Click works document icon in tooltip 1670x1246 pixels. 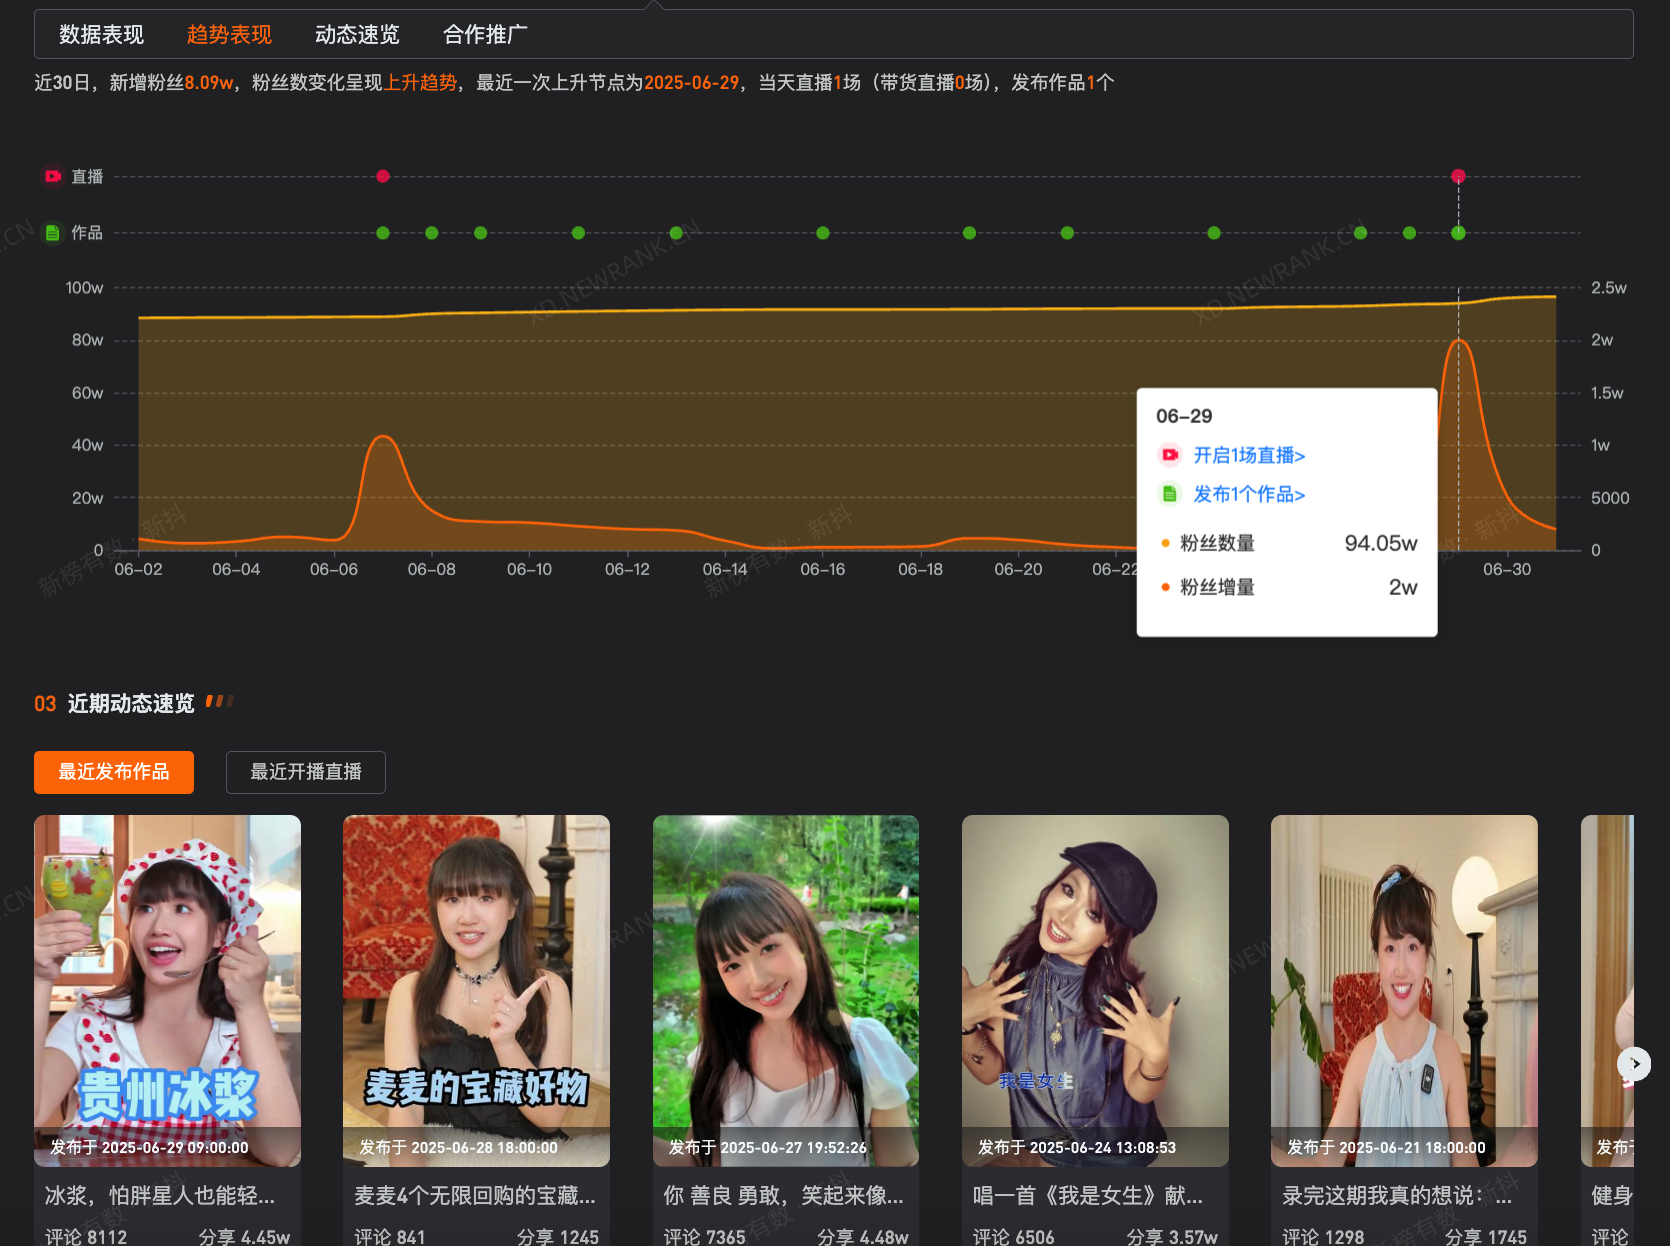[x=1169, y=494]
